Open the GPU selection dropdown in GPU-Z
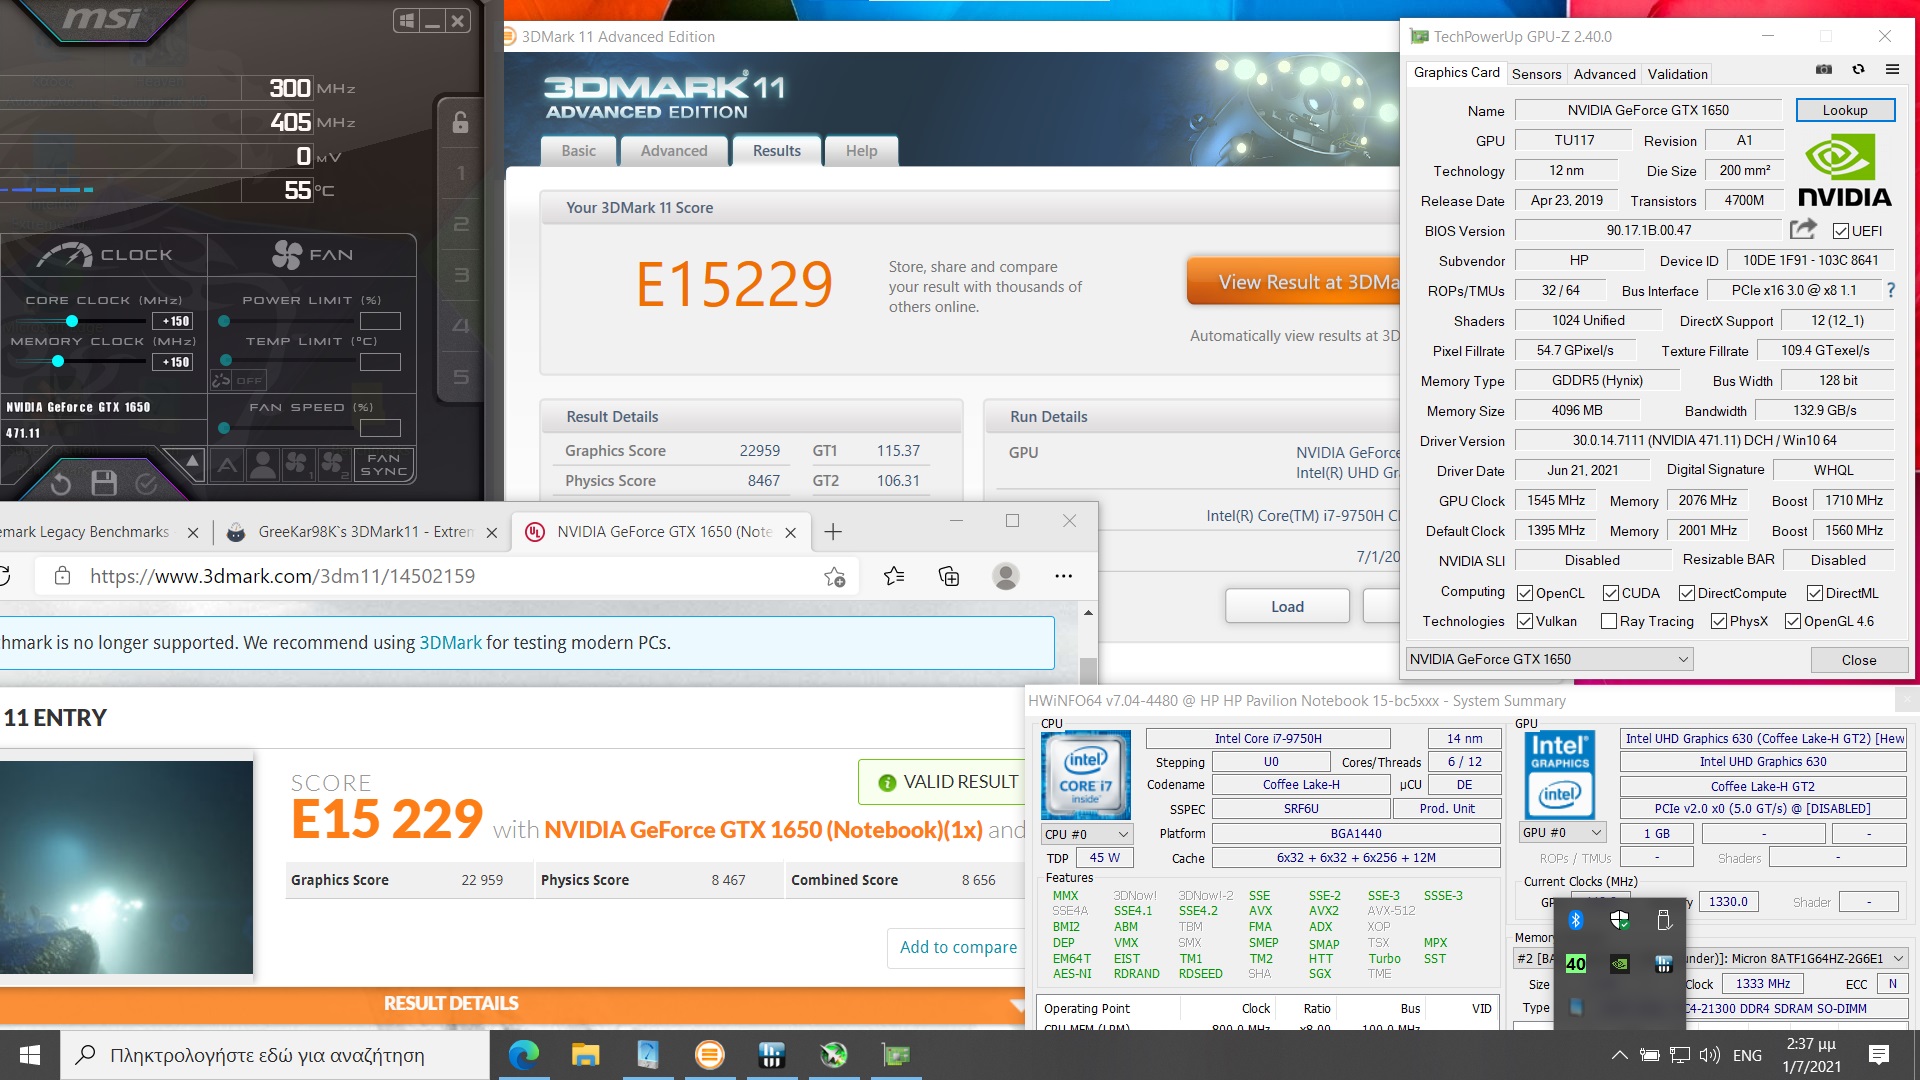The width and height of the screenshot is (1920, 1080). coord(1549,659)
